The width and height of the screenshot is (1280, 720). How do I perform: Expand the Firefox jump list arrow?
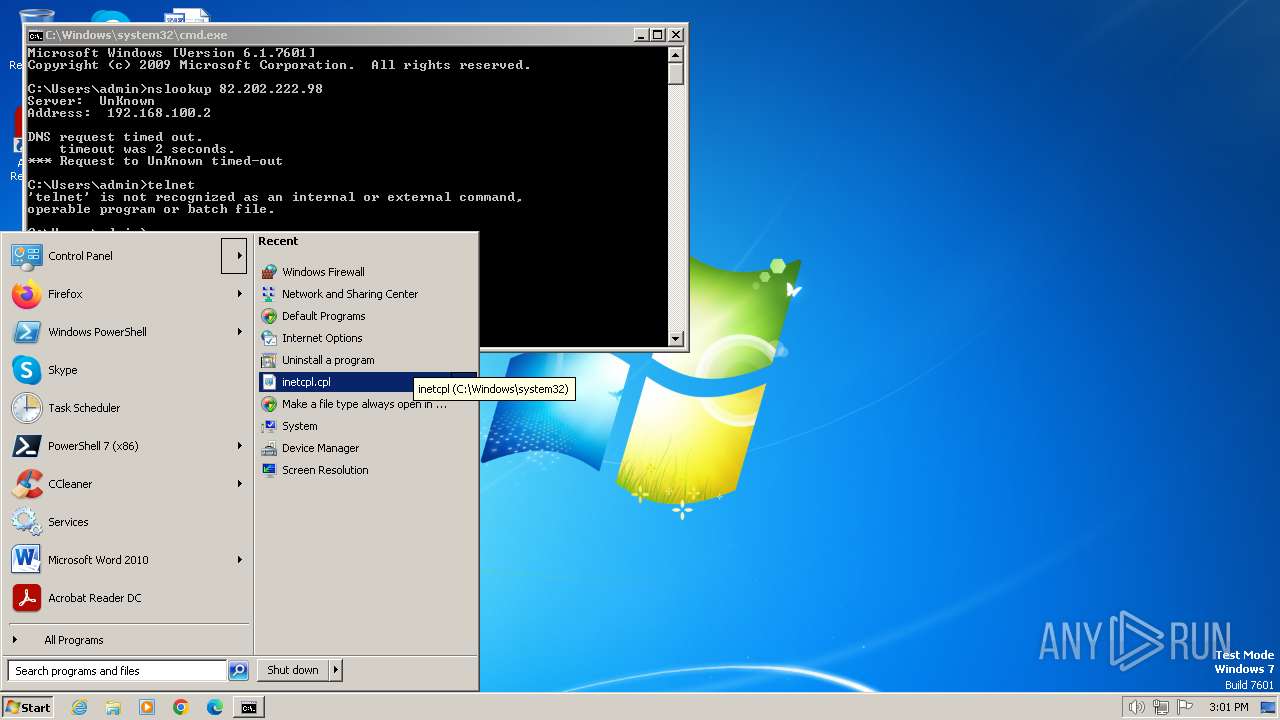[239, 294]
